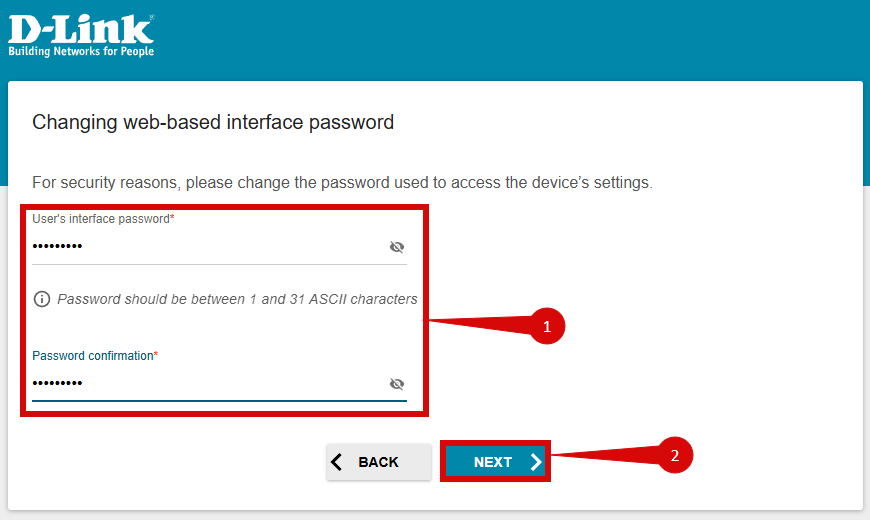Click the right chevron on NEXT

(536, 462)
